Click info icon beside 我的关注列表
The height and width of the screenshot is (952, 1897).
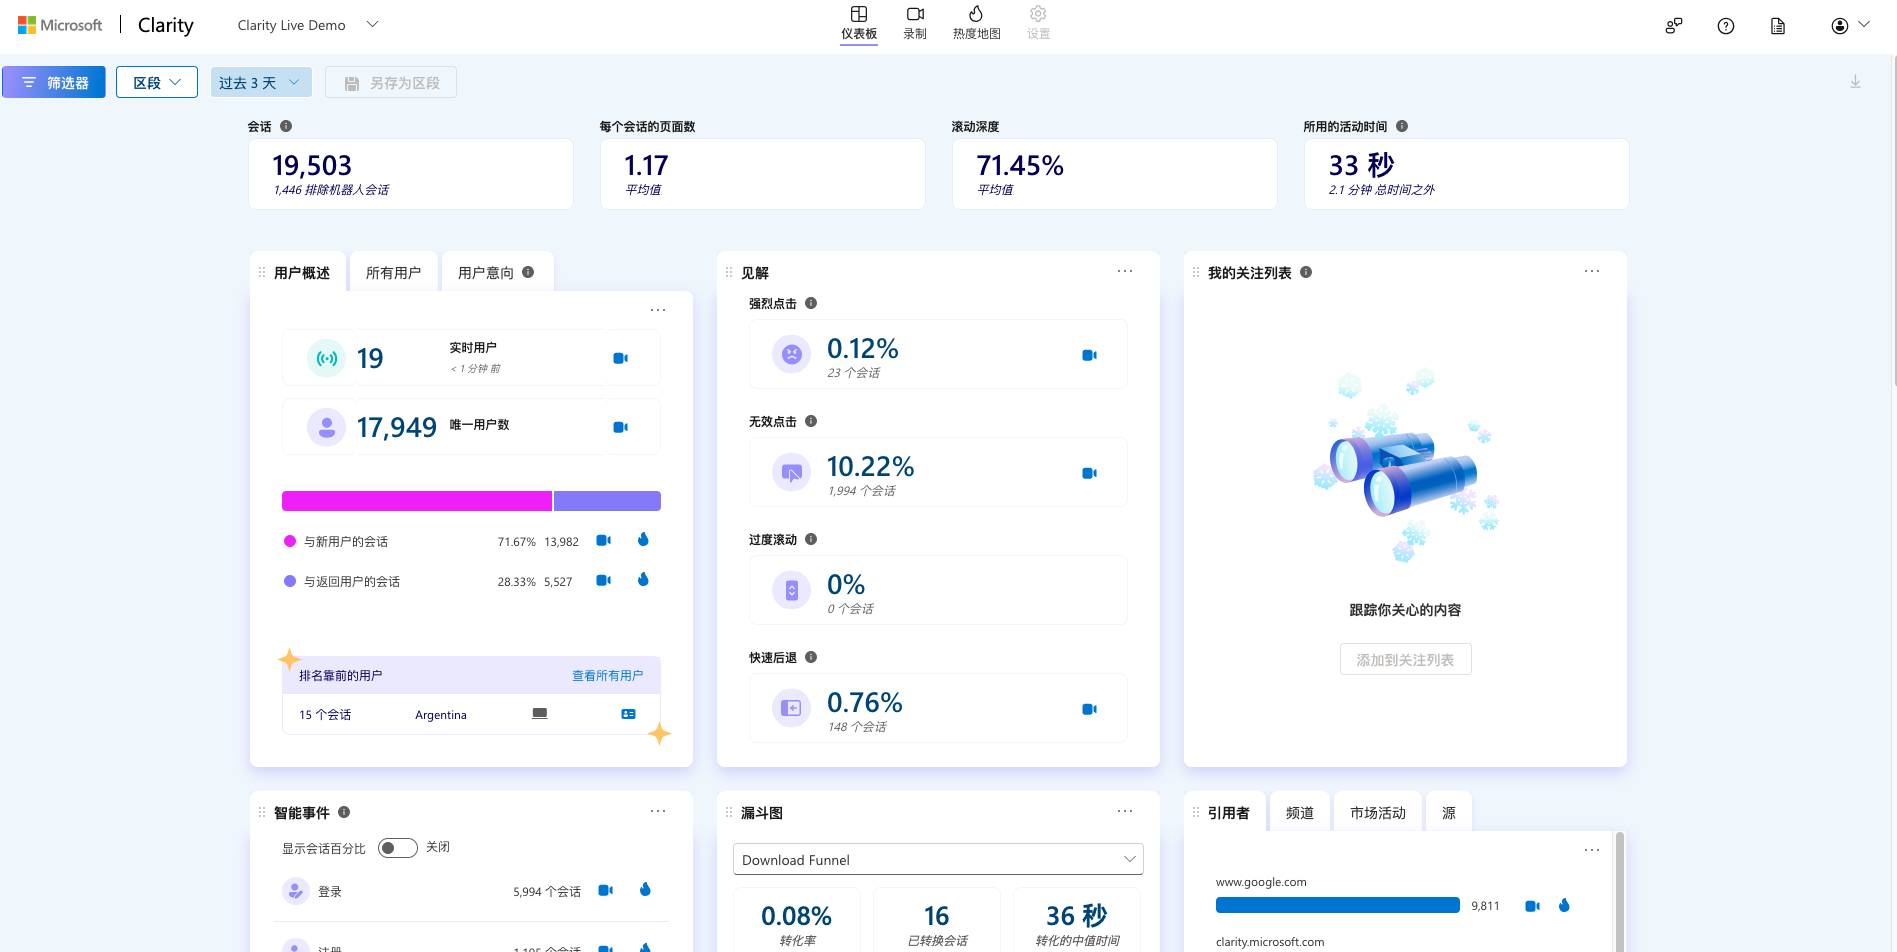tap(1306, 272)
